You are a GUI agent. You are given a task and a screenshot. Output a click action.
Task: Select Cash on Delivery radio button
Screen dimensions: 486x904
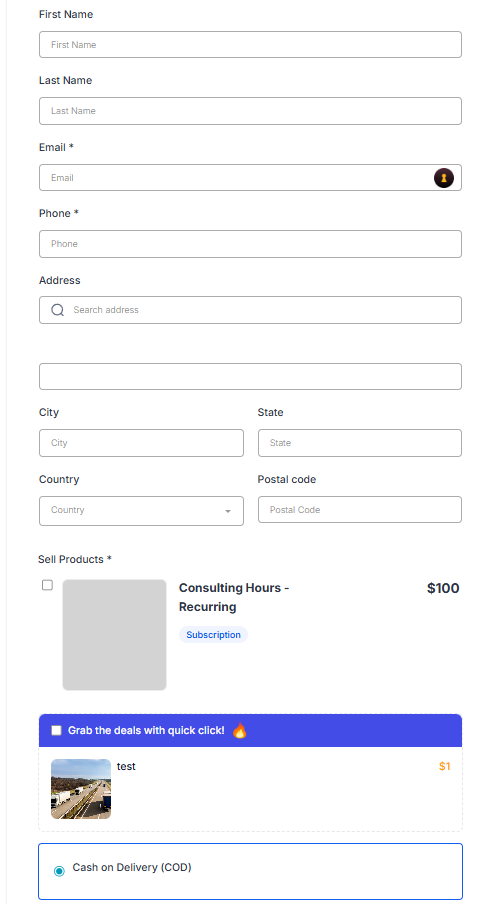click(59, 871)
